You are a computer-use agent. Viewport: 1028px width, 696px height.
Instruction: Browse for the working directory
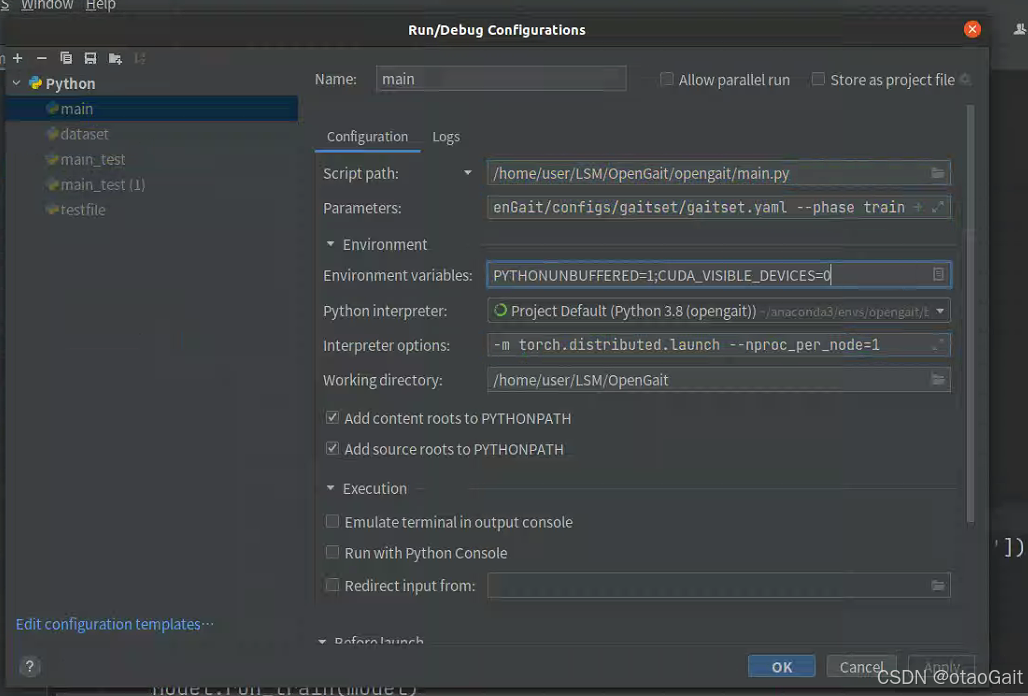click(x=937, y=379)
